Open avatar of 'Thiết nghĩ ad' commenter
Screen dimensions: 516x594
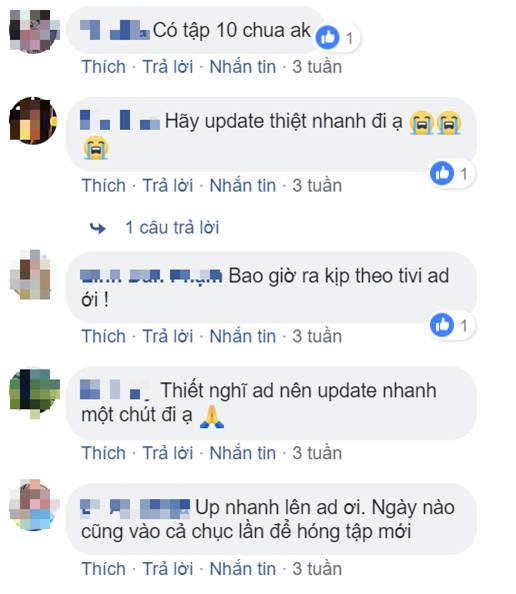click(34, 394)
